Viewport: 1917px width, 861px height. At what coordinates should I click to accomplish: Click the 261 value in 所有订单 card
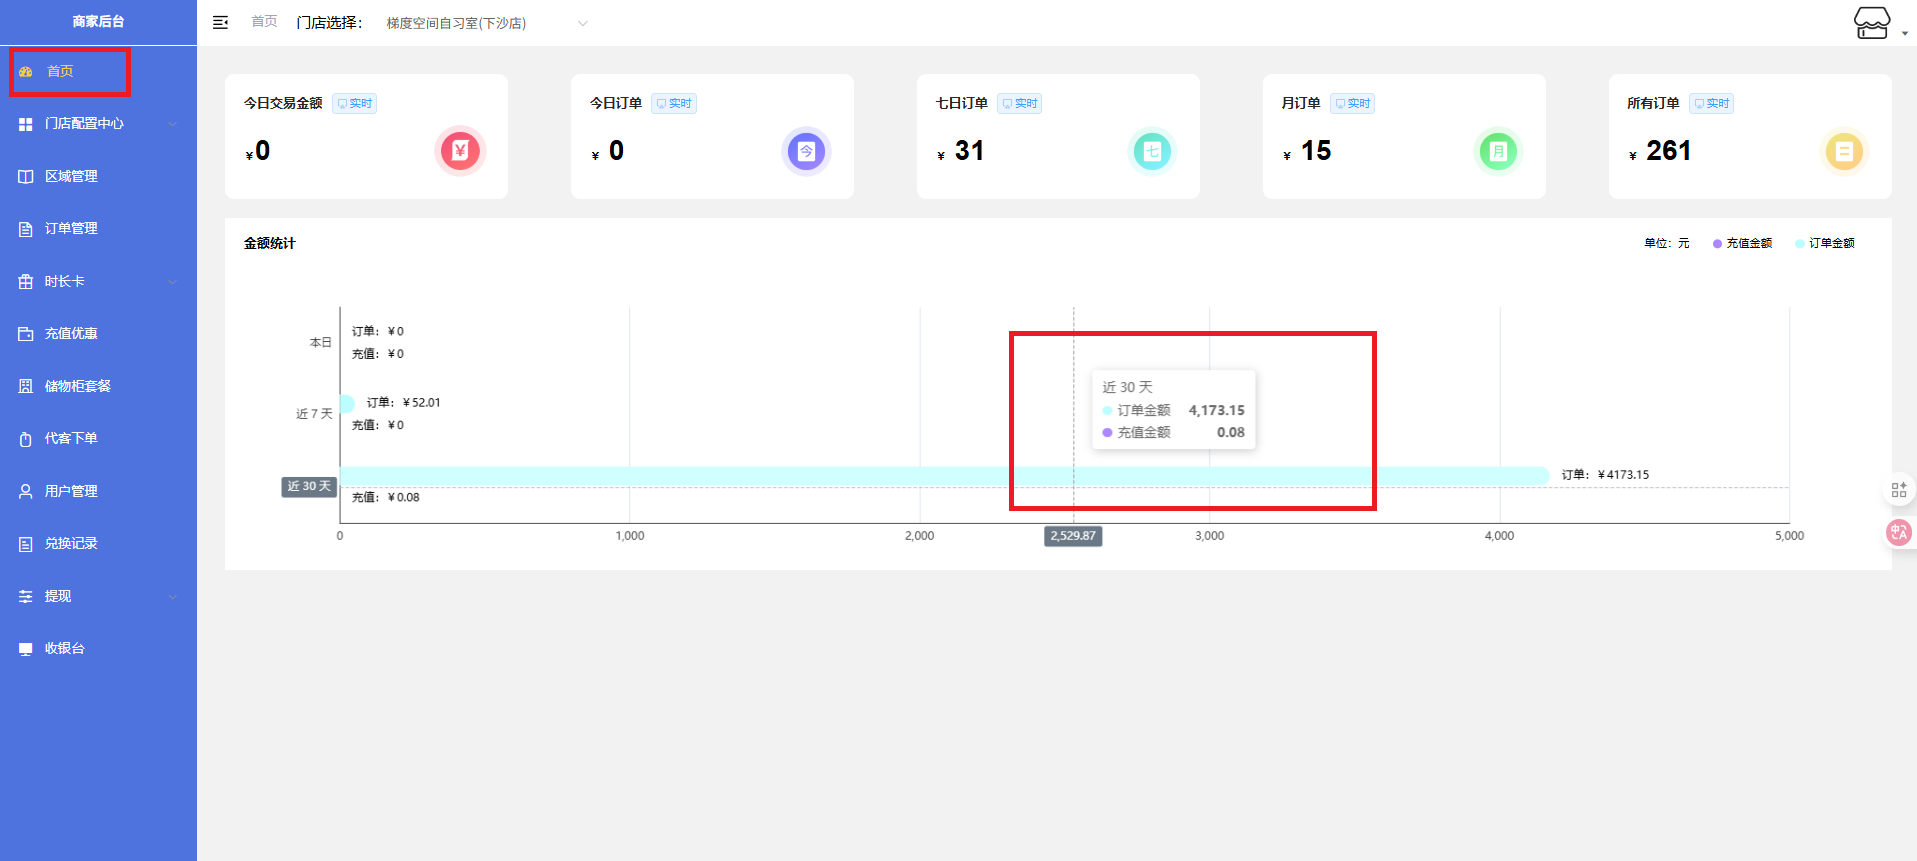1669,151
